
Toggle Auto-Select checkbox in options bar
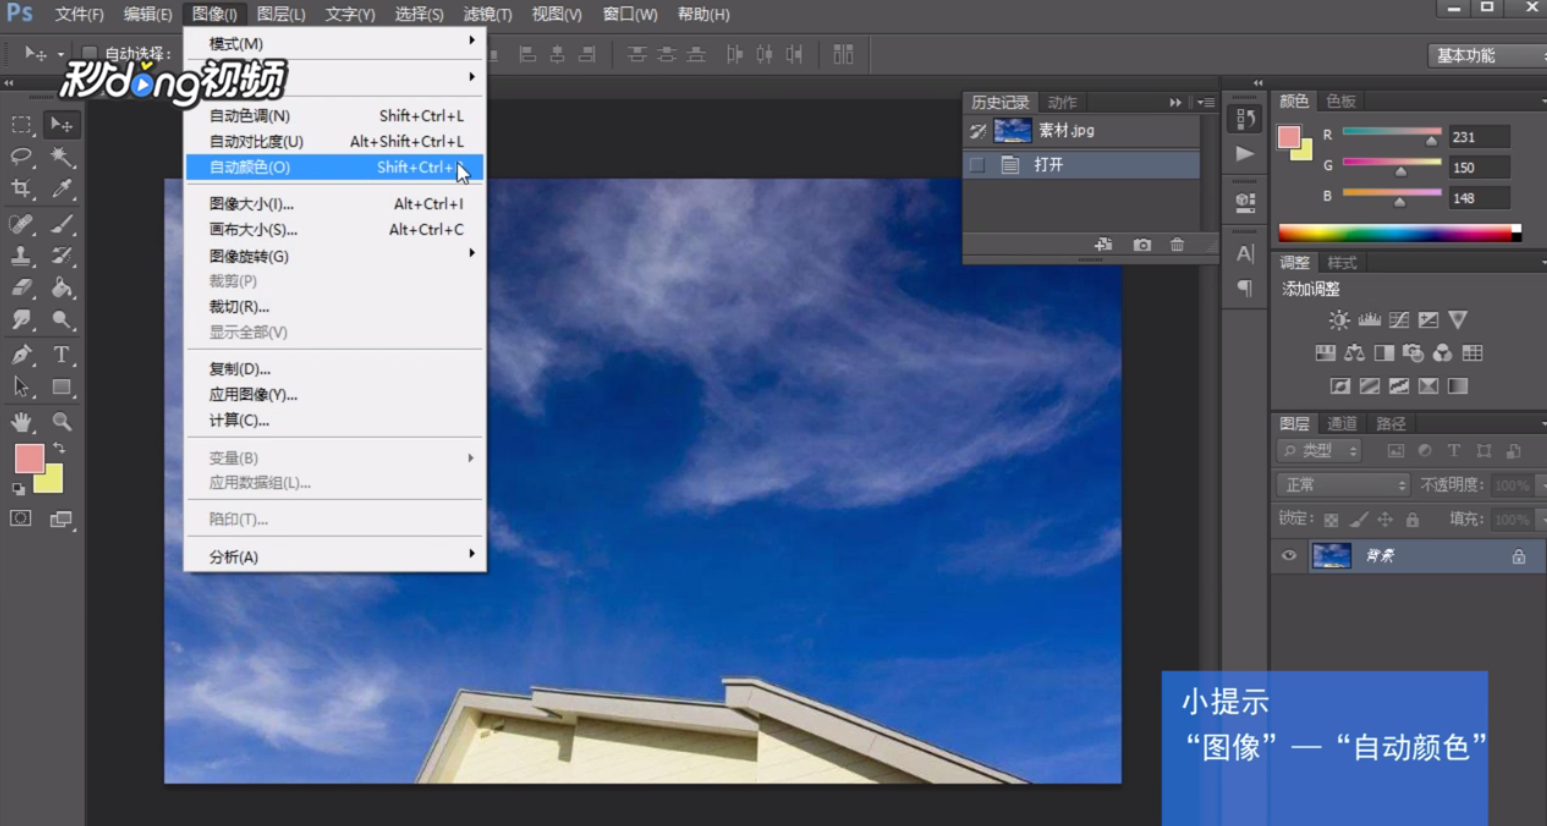(x=89, y=53)
